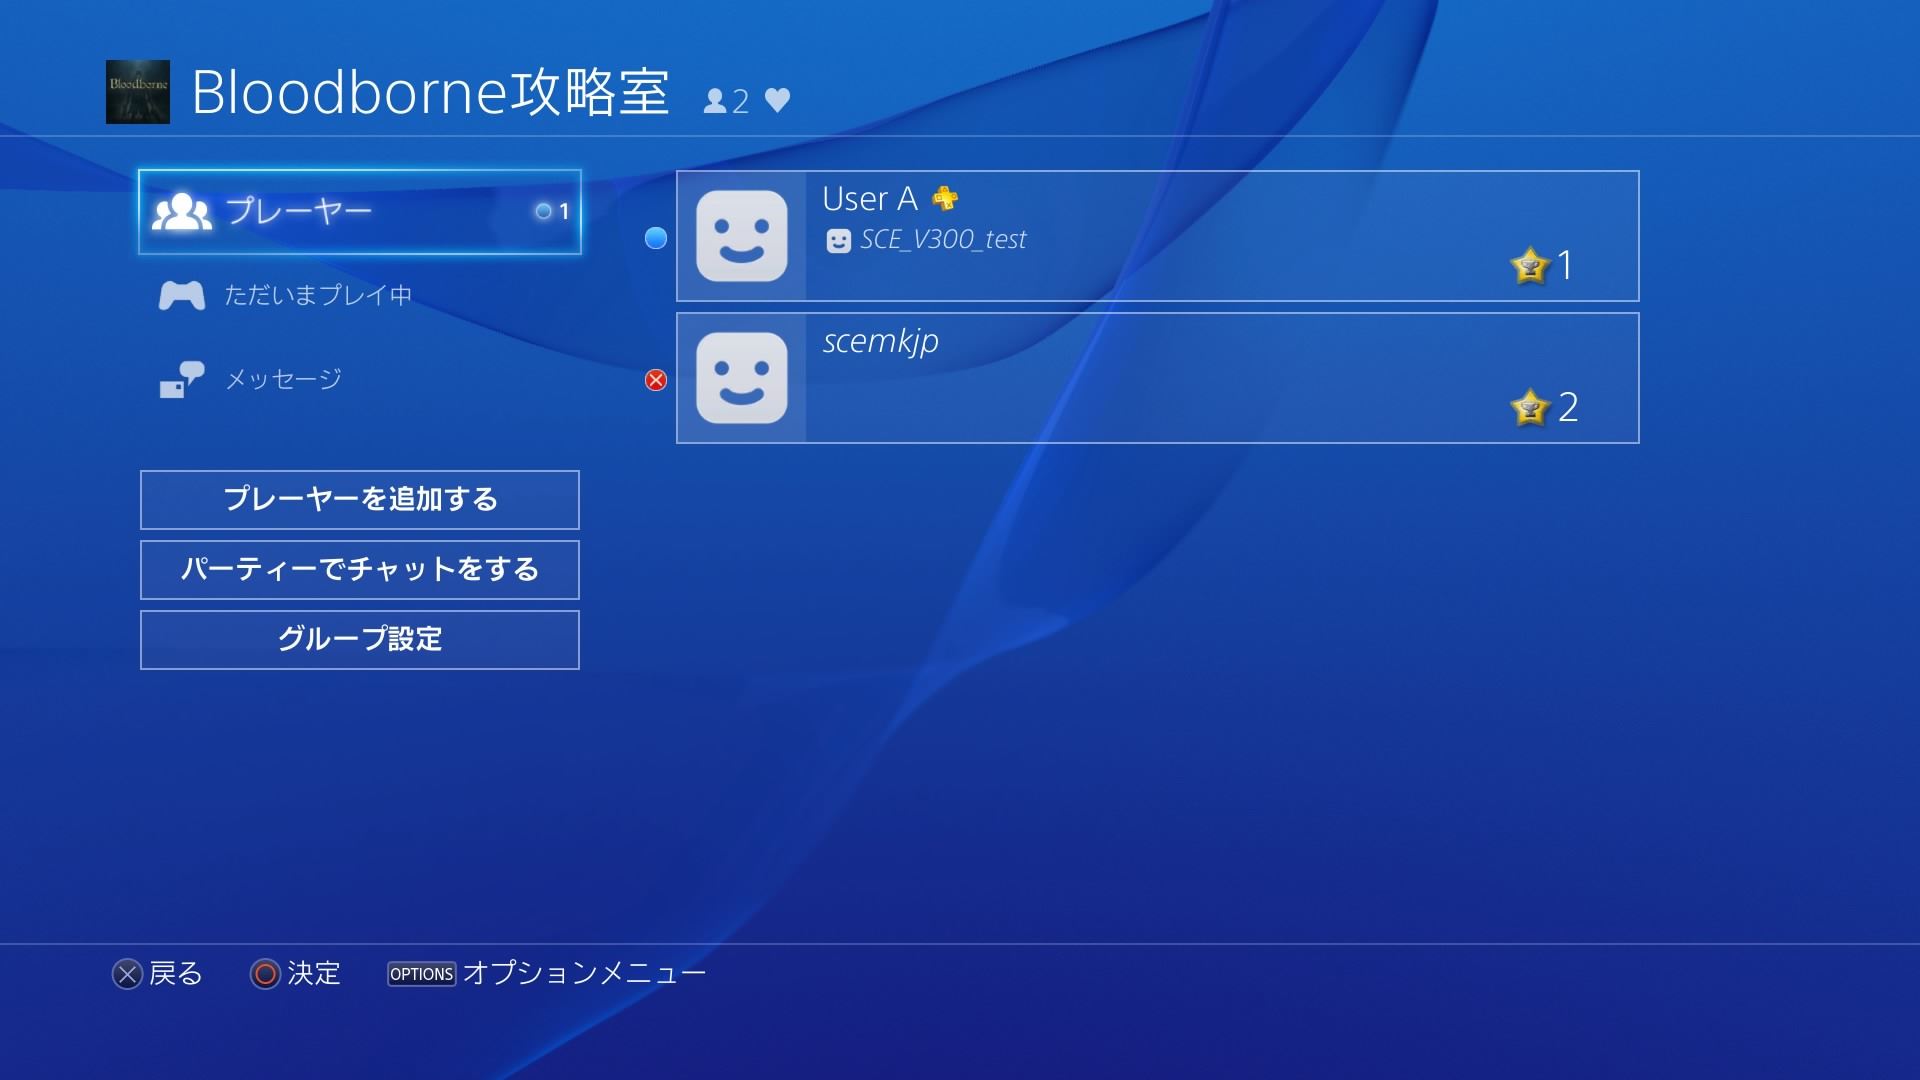Click the OPTIONS オプションメニュー hint
1920x1080 pixels.
(547, 974)
